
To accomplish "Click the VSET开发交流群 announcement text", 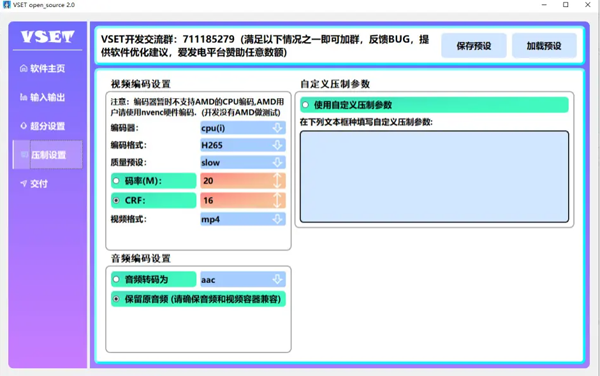I will 265,46.
